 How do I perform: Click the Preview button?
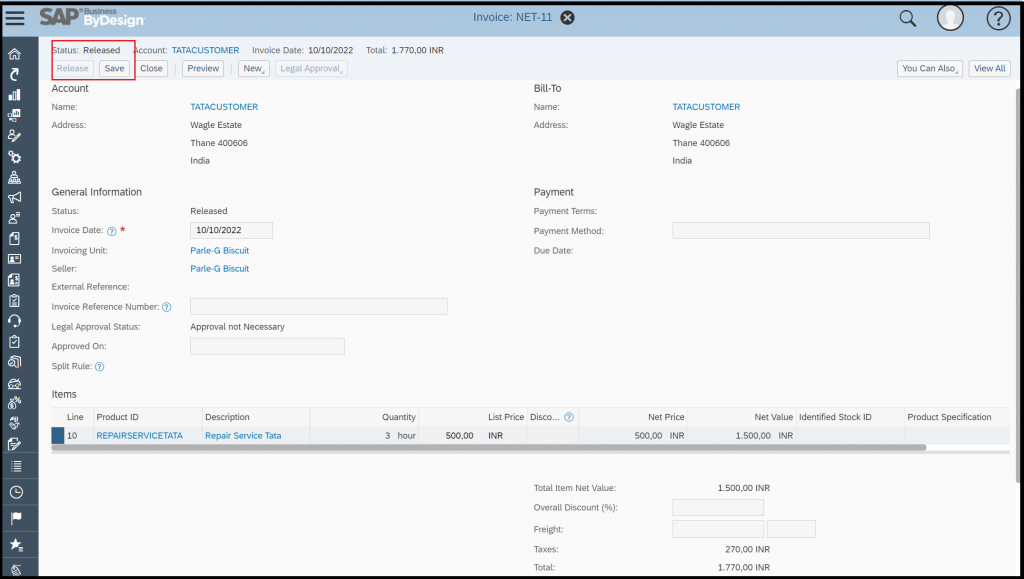click(x=203, y=69)
